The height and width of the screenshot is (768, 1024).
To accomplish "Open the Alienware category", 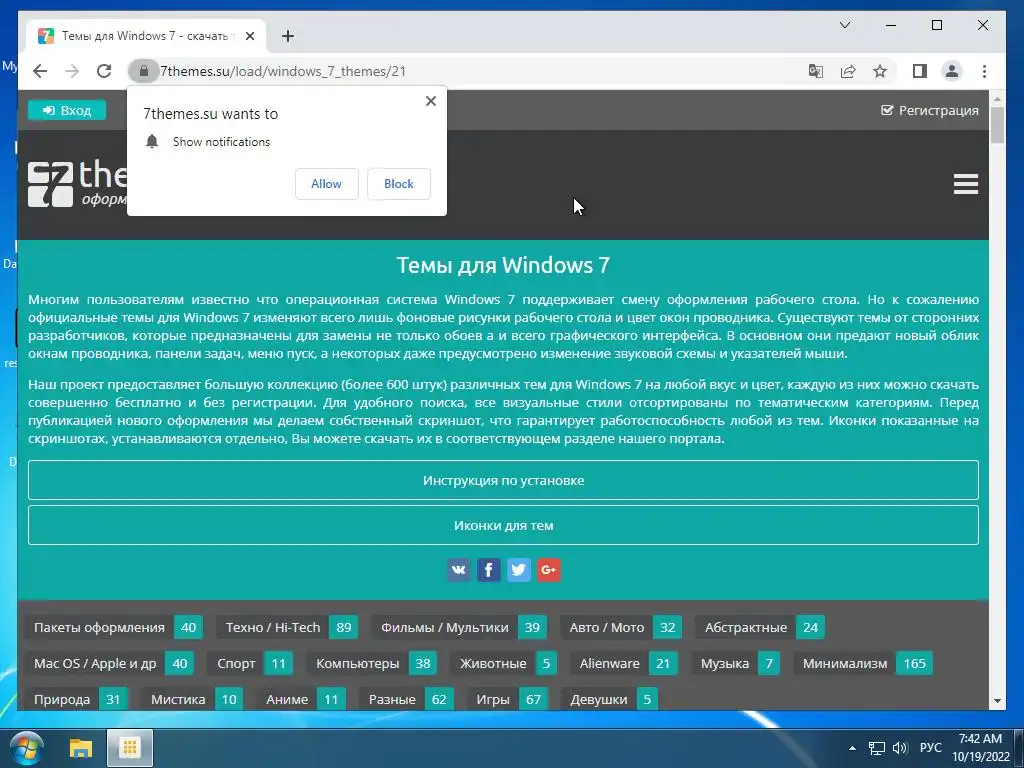I will coord(624,663).
